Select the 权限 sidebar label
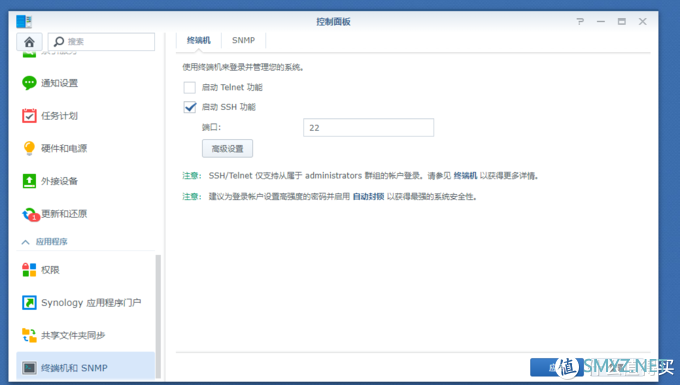Screen dimensions: 680x385 tap(50, 270)
